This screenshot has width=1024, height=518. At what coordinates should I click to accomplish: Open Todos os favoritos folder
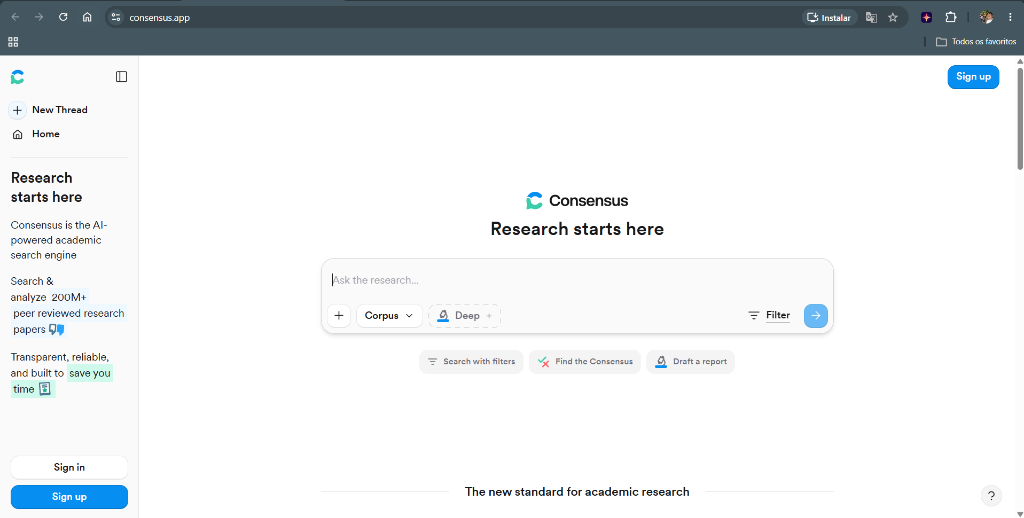click(x=976, y=42)
